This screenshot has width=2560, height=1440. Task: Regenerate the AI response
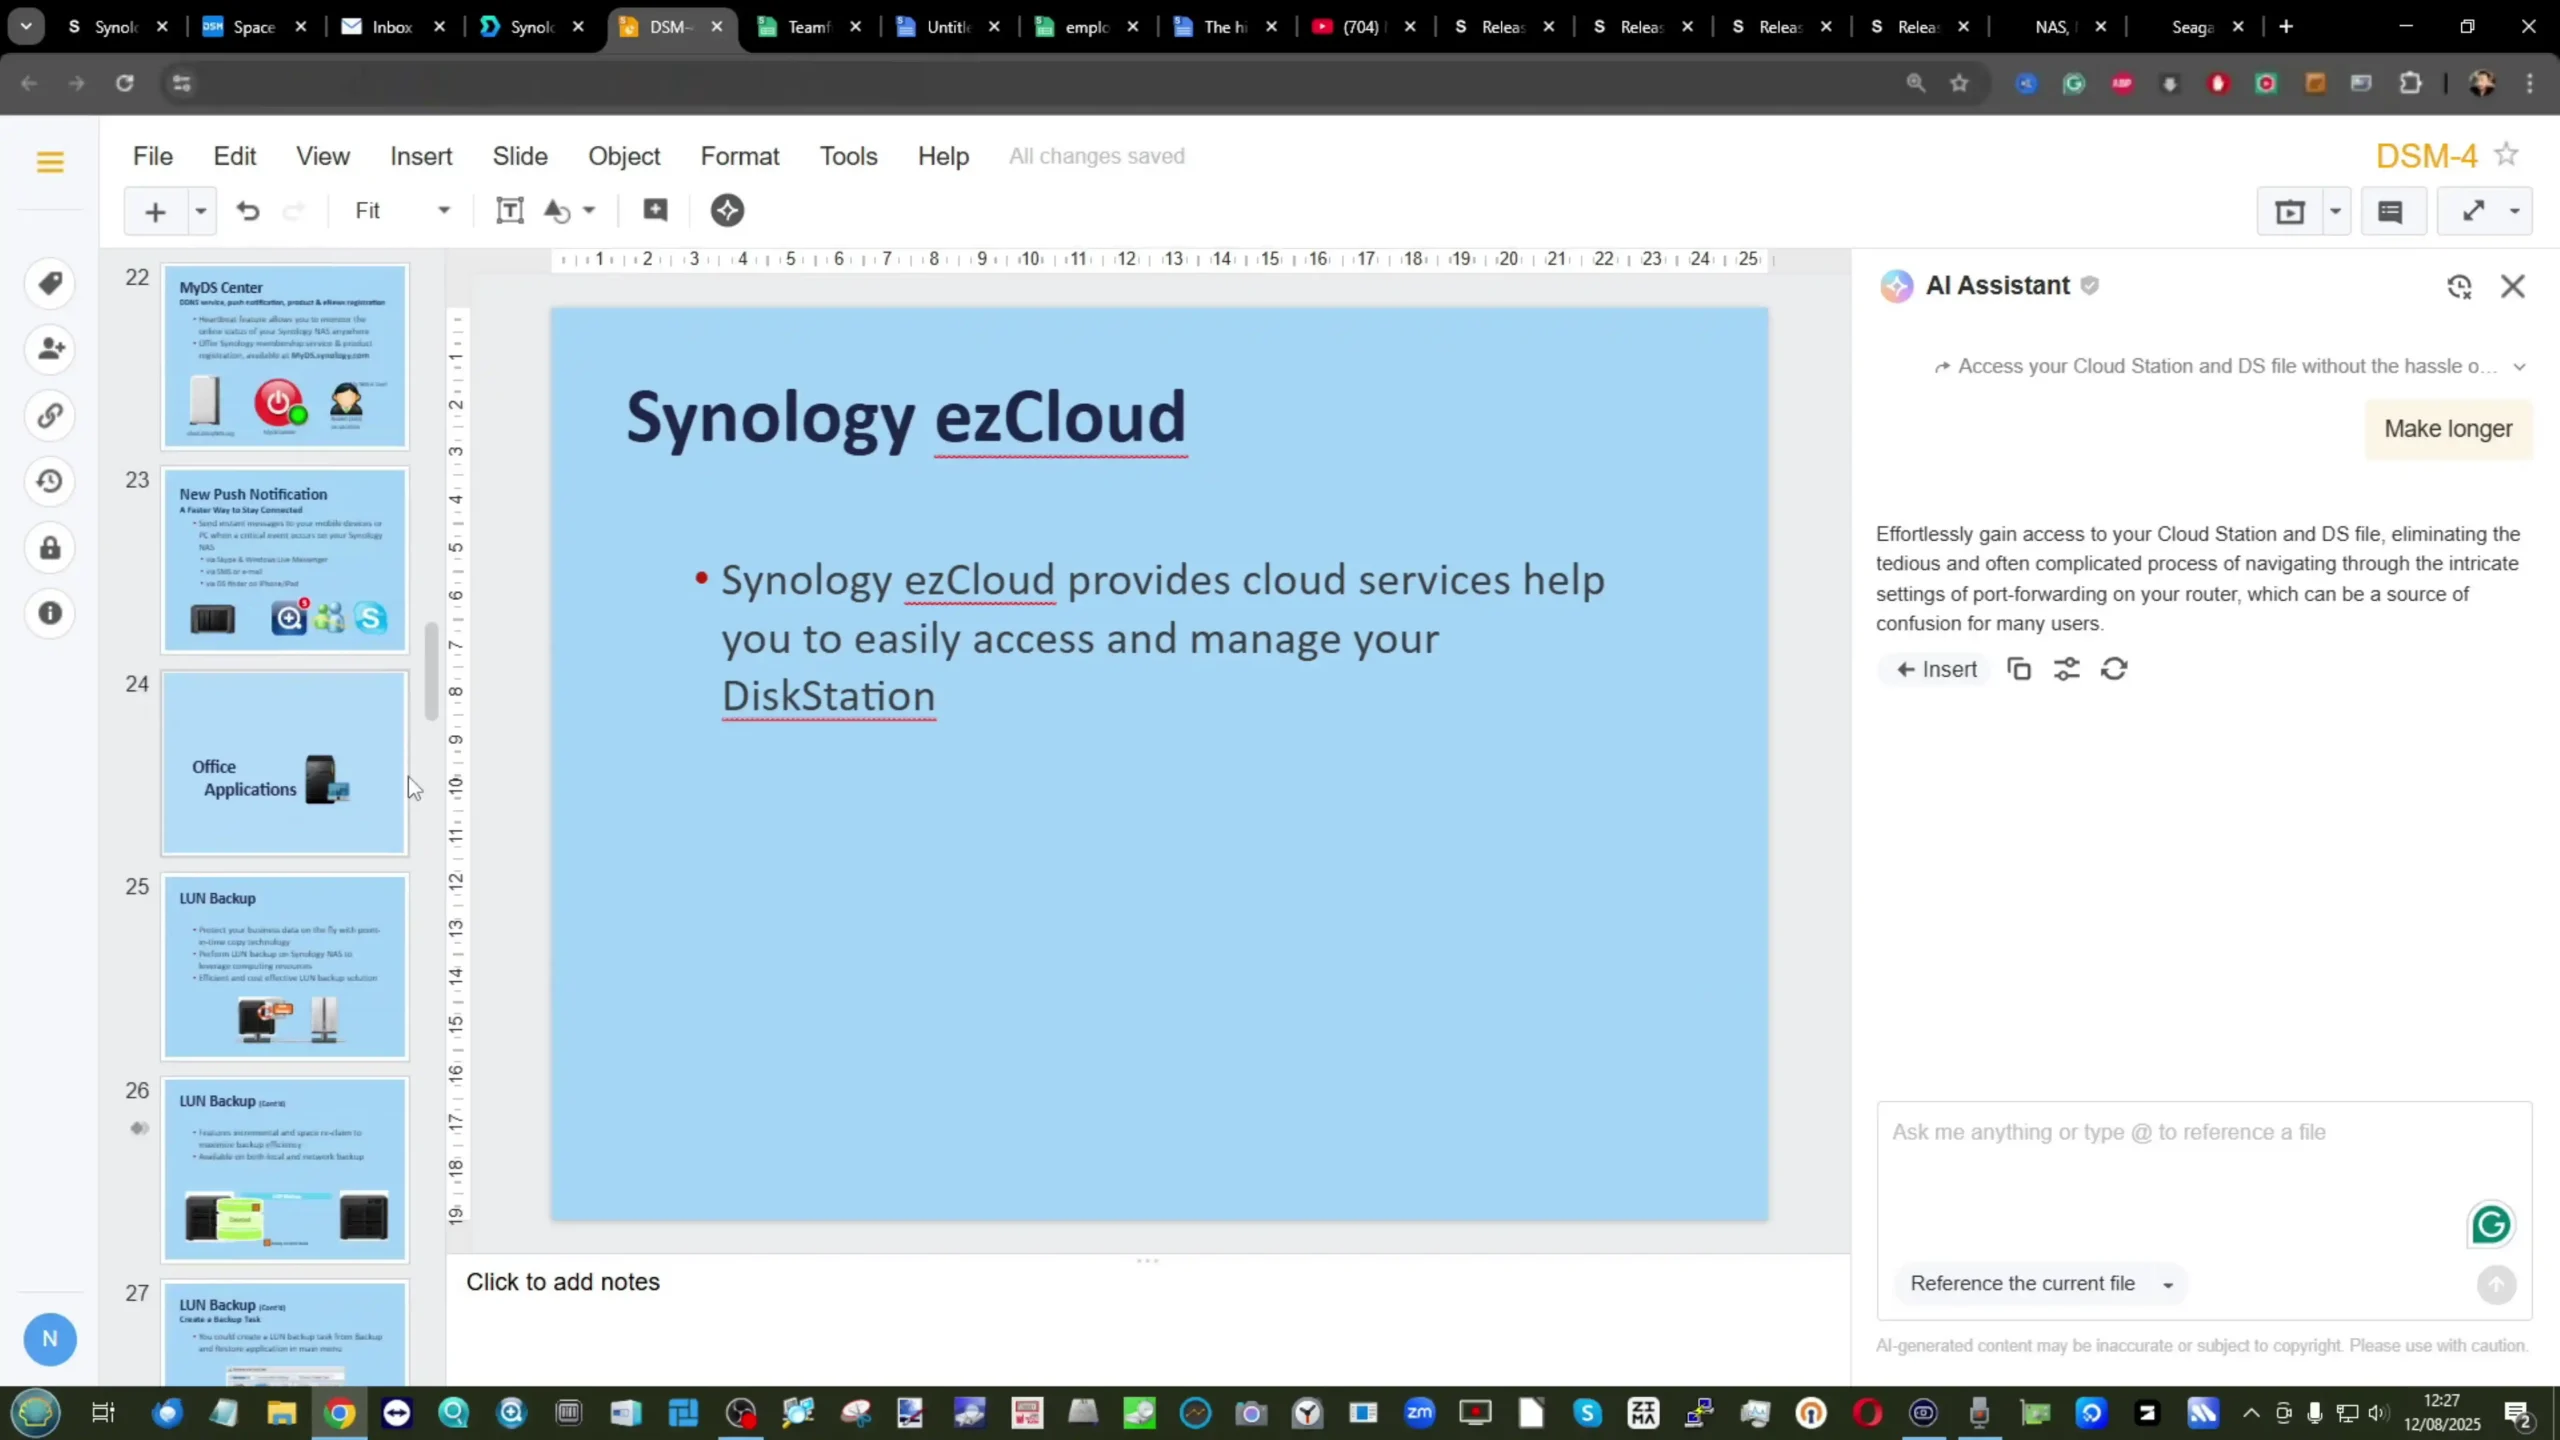point(2114,669)
